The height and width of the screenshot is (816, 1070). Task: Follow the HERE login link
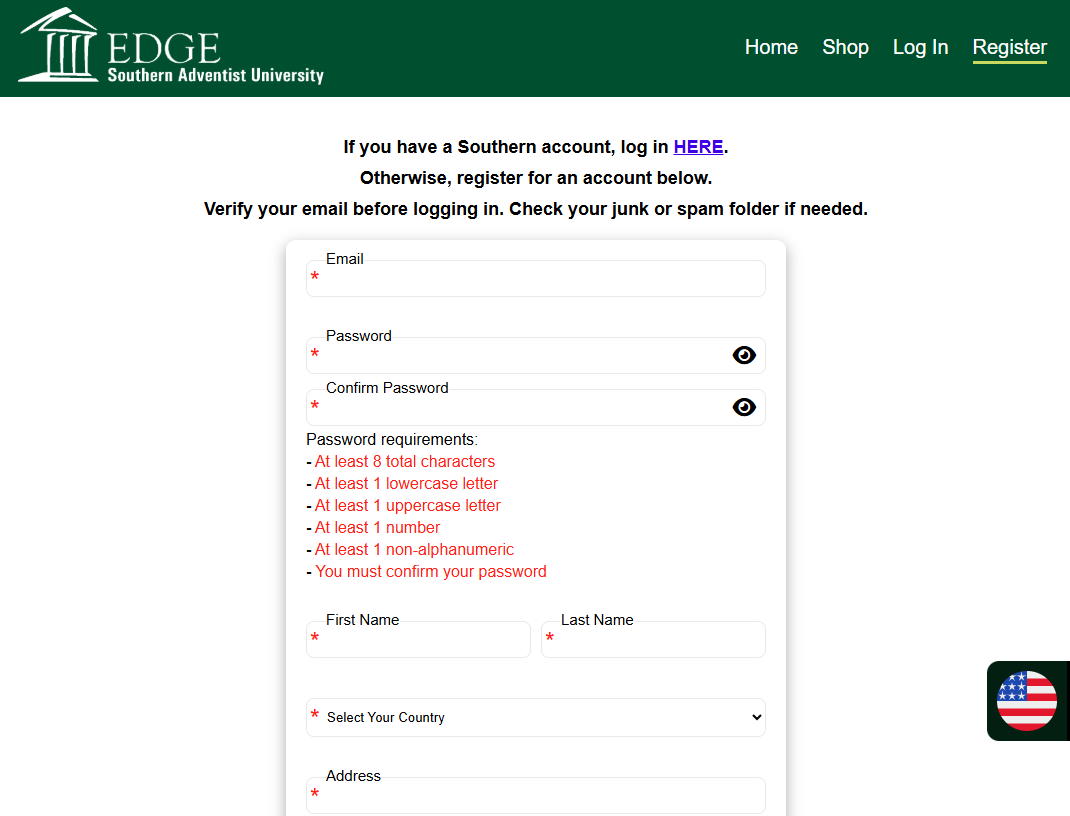click(x=698, y=147)
